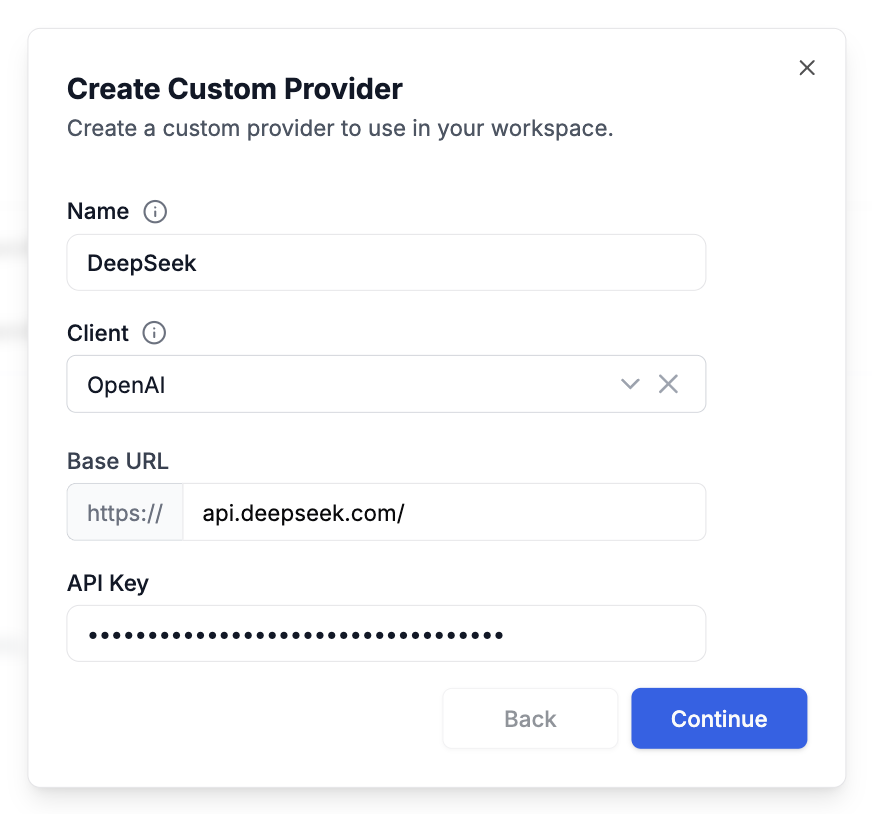Focus the masked API Key field

(x=386, y=633)
